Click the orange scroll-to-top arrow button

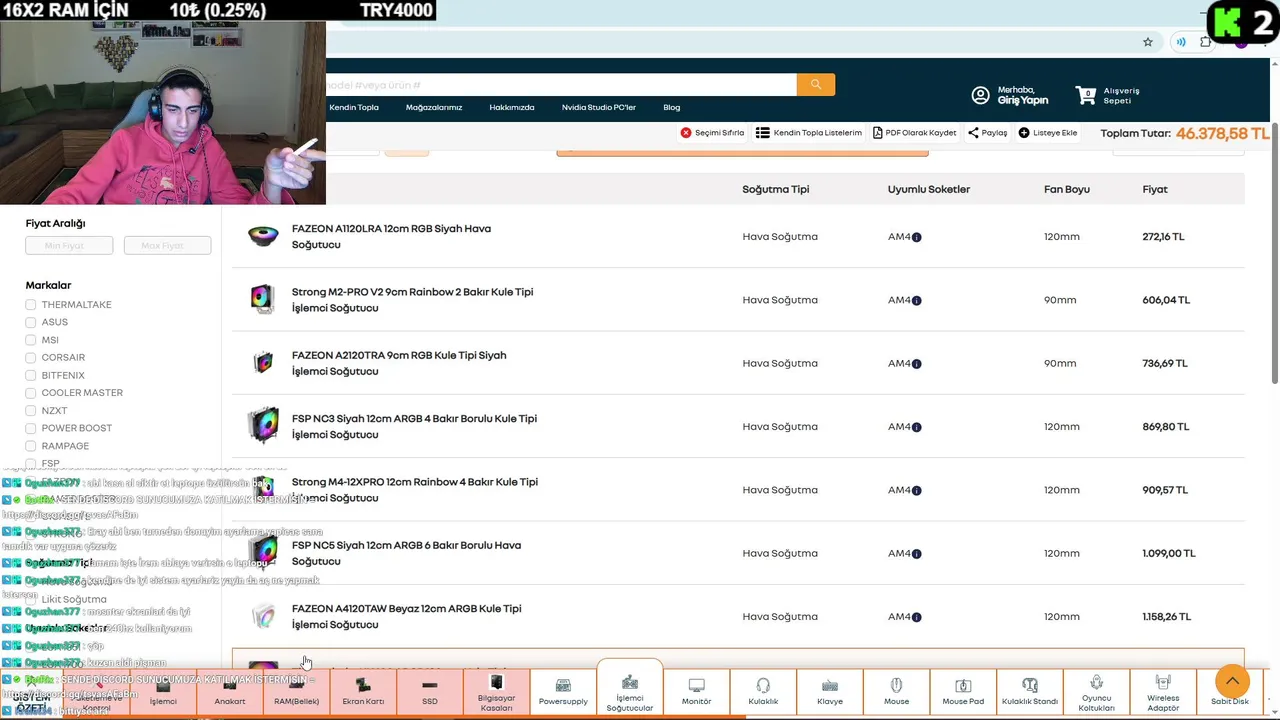1232,681
